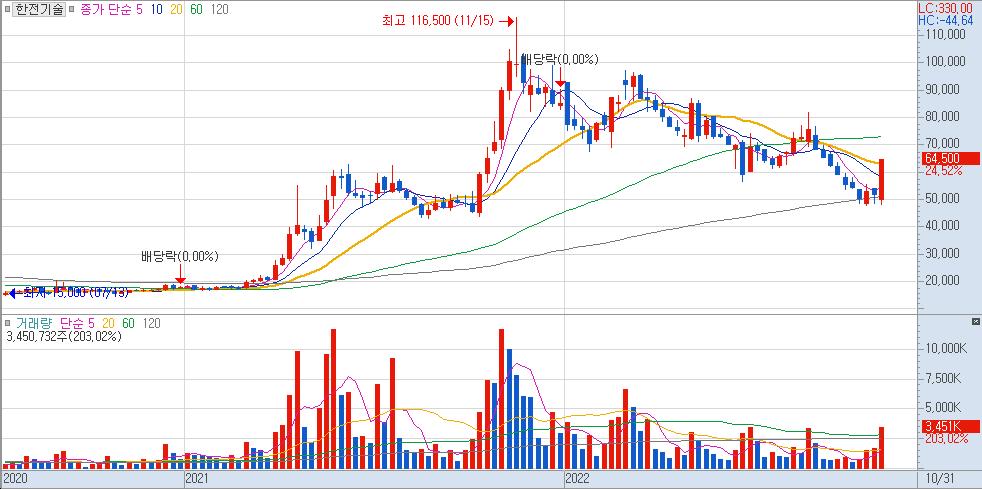Click the latest red candle on price chart
This screenshot has width=982, height=489.
[x=882, y=180]
